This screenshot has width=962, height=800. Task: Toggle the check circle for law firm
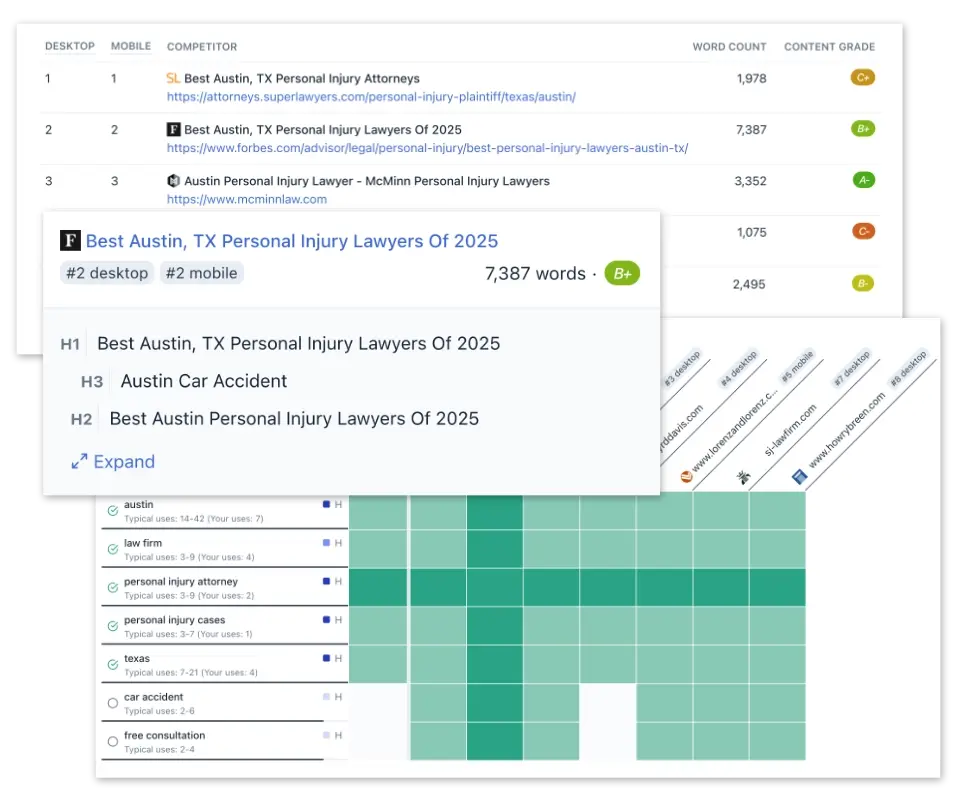(113, 550)
